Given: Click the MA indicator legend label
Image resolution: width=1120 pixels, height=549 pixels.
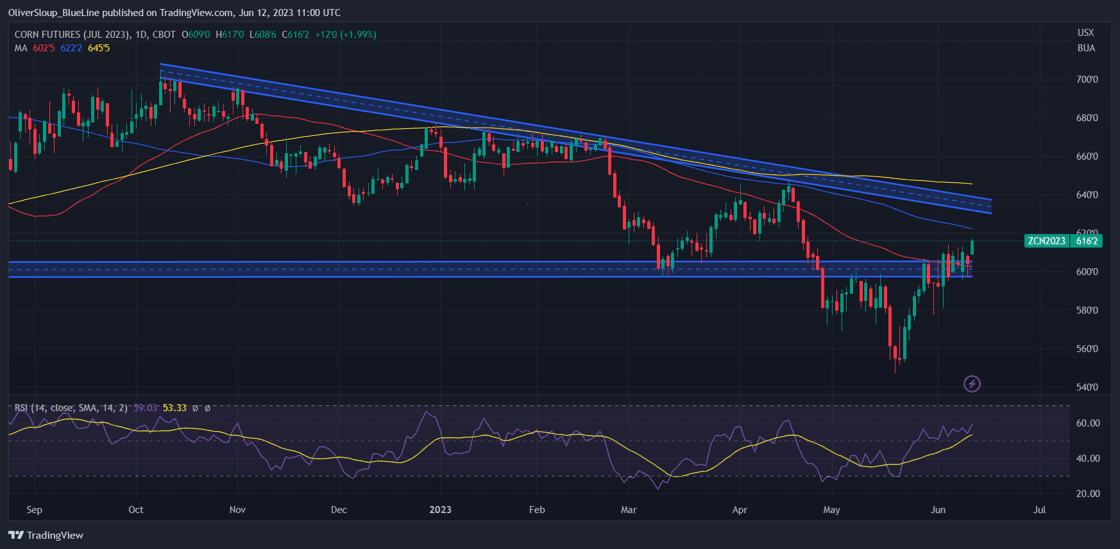Looking at the screenshot, I should [x=21, y=47].
